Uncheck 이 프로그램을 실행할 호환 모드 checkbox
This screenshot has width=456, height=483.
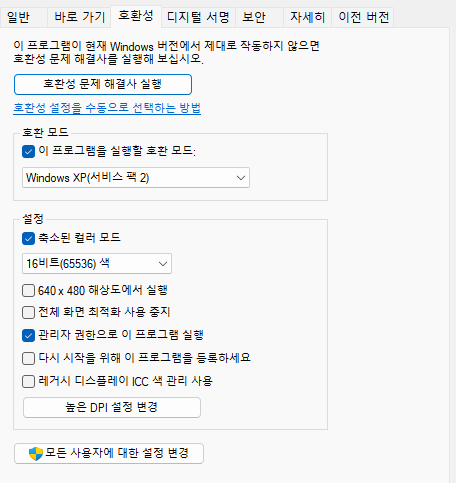click(x=28, y=152)
